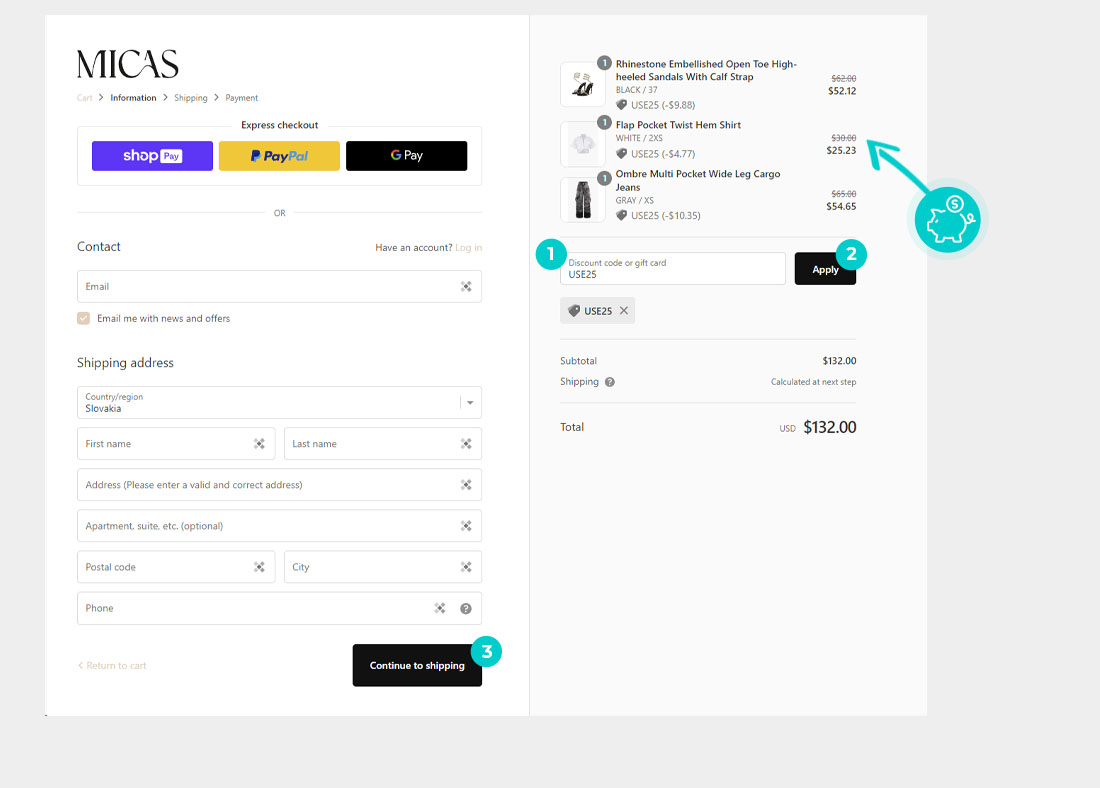The height and width of the screenshot is (788, 1100).
Task: Click the autofill icon in Address field
Action: (466, 485)
